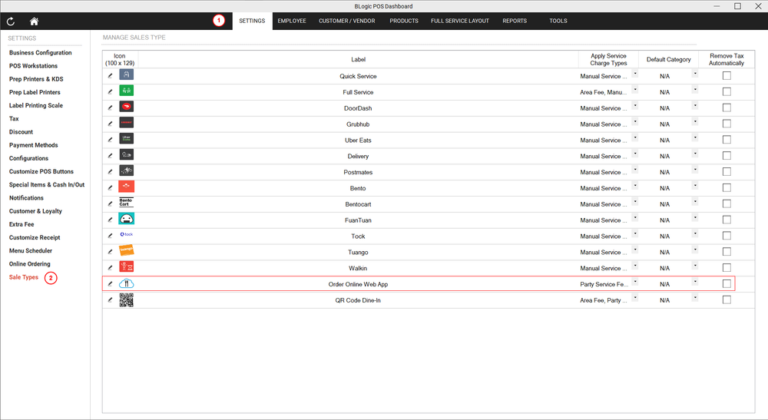Open Default Category dropdown for Quick Service

click(695, 74)
